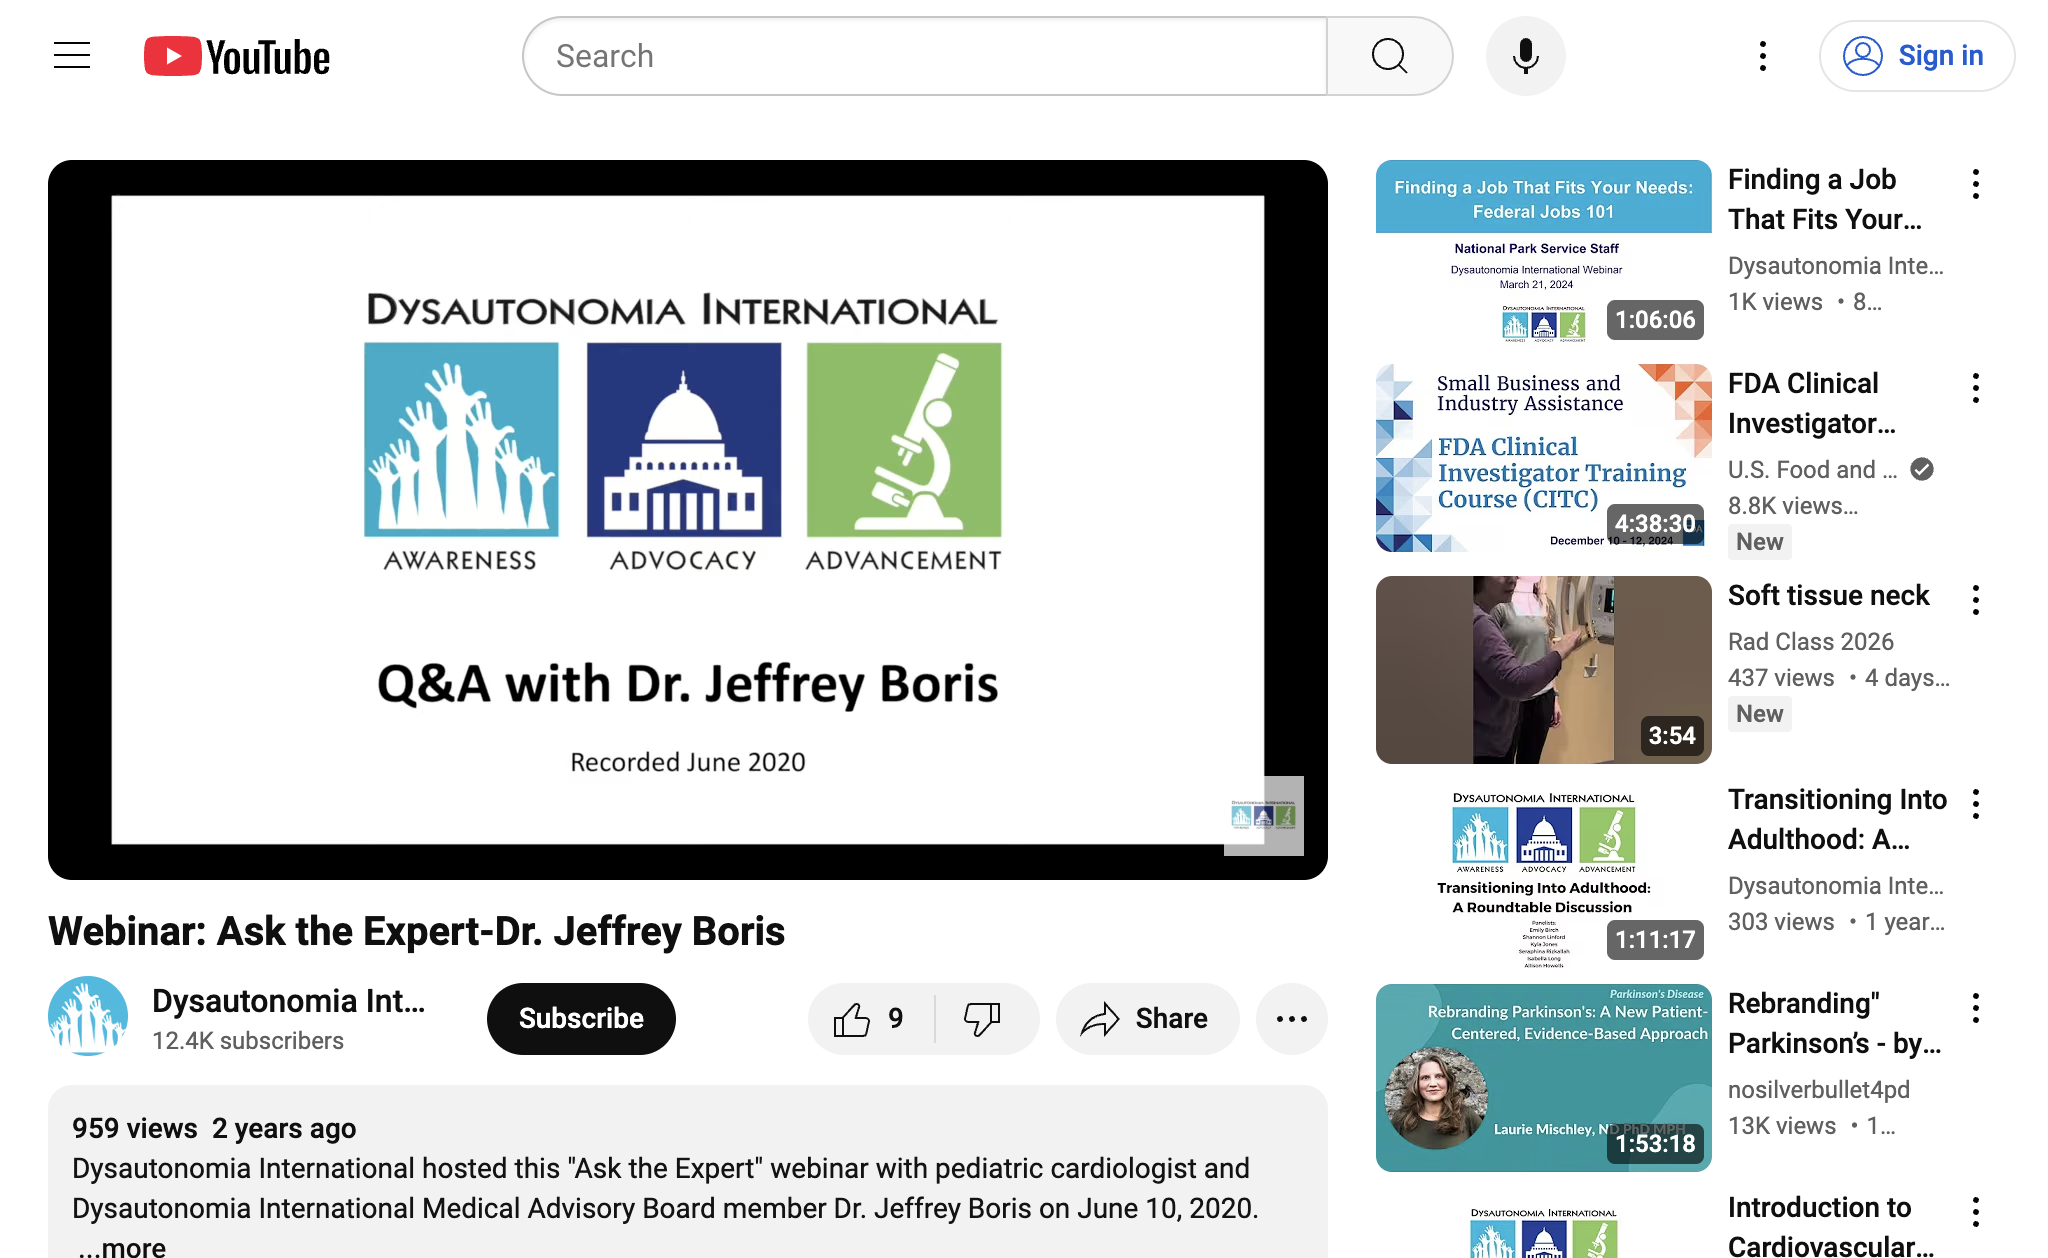2048x1258 pixels.
Task: Click the '1:06:06' duration badge
Action: click(1655, 320)
